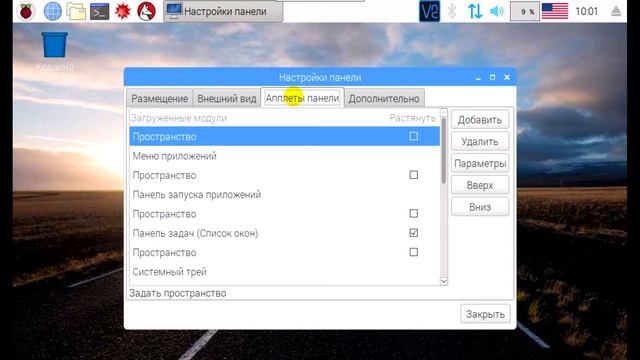Viewport: 640px width, 360px height.
Task: Open the Wolfram wolf icon
Action: tap(146, 11)
